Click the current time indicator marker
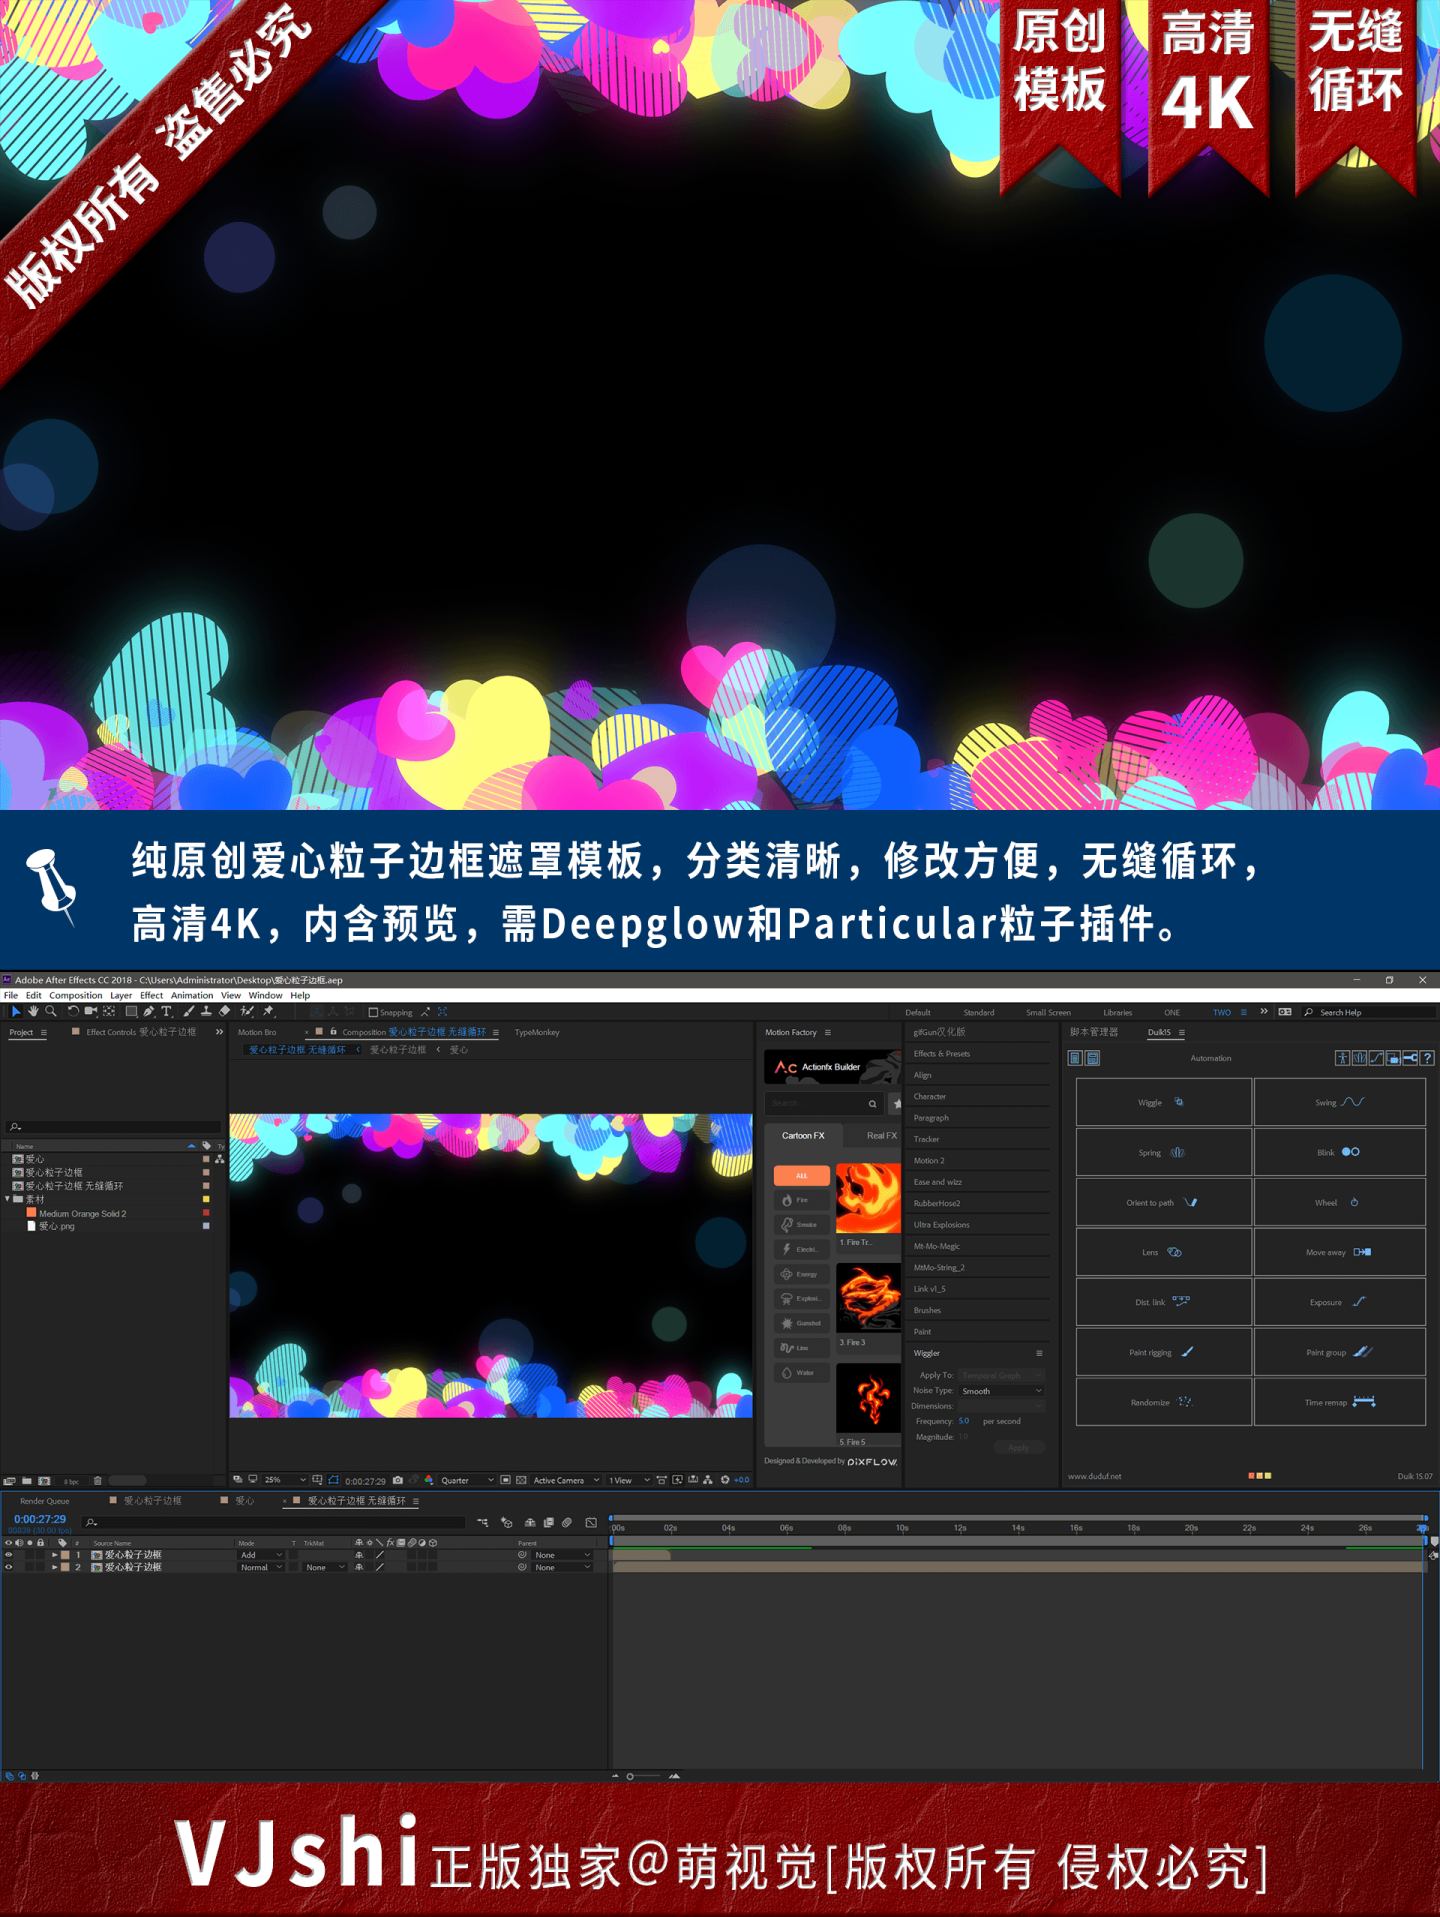This screenshot has height=1917, width=1440. pyautogui.click(x=1423, y=1528)
